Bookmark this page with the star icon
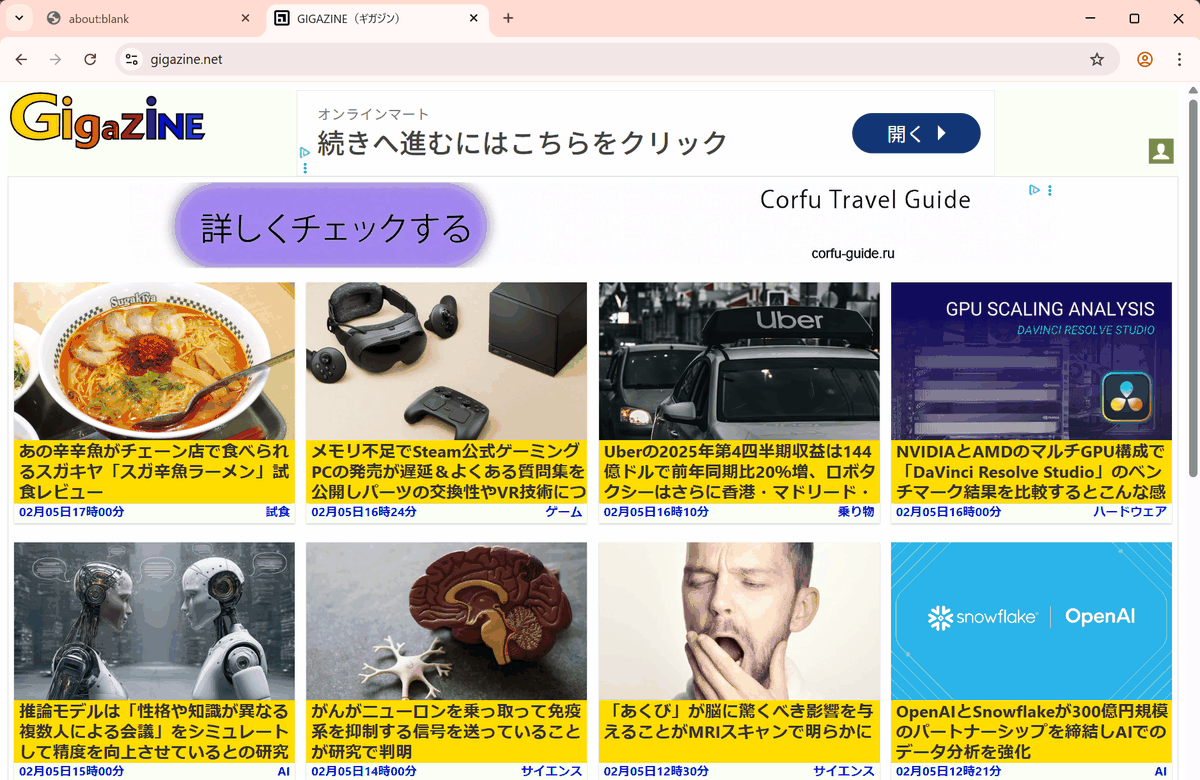 click(x=1097, y=60)
